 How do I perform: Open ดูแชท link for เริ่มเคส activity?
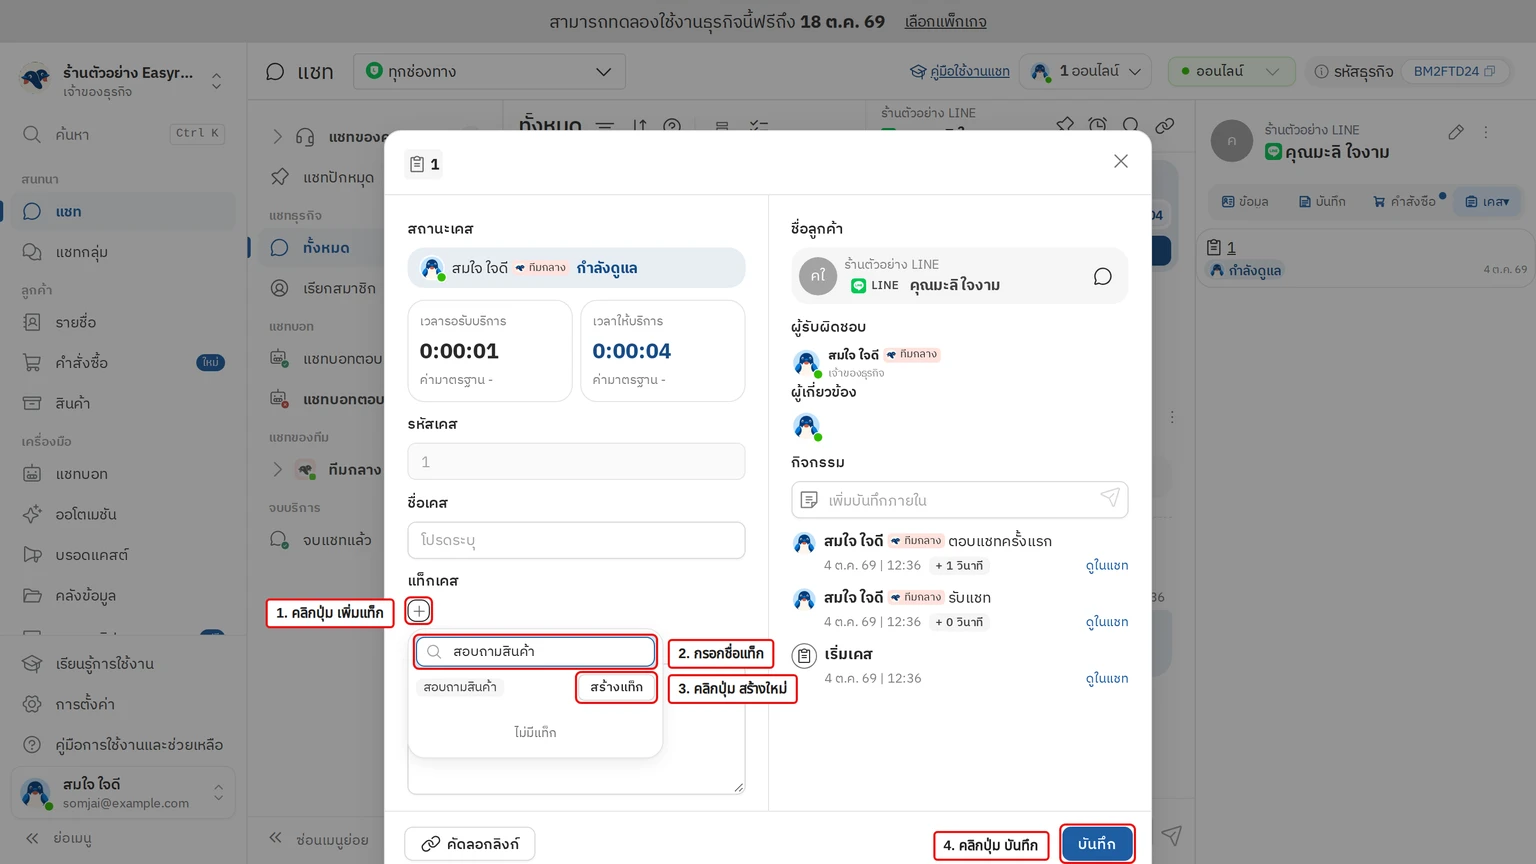1107,678
